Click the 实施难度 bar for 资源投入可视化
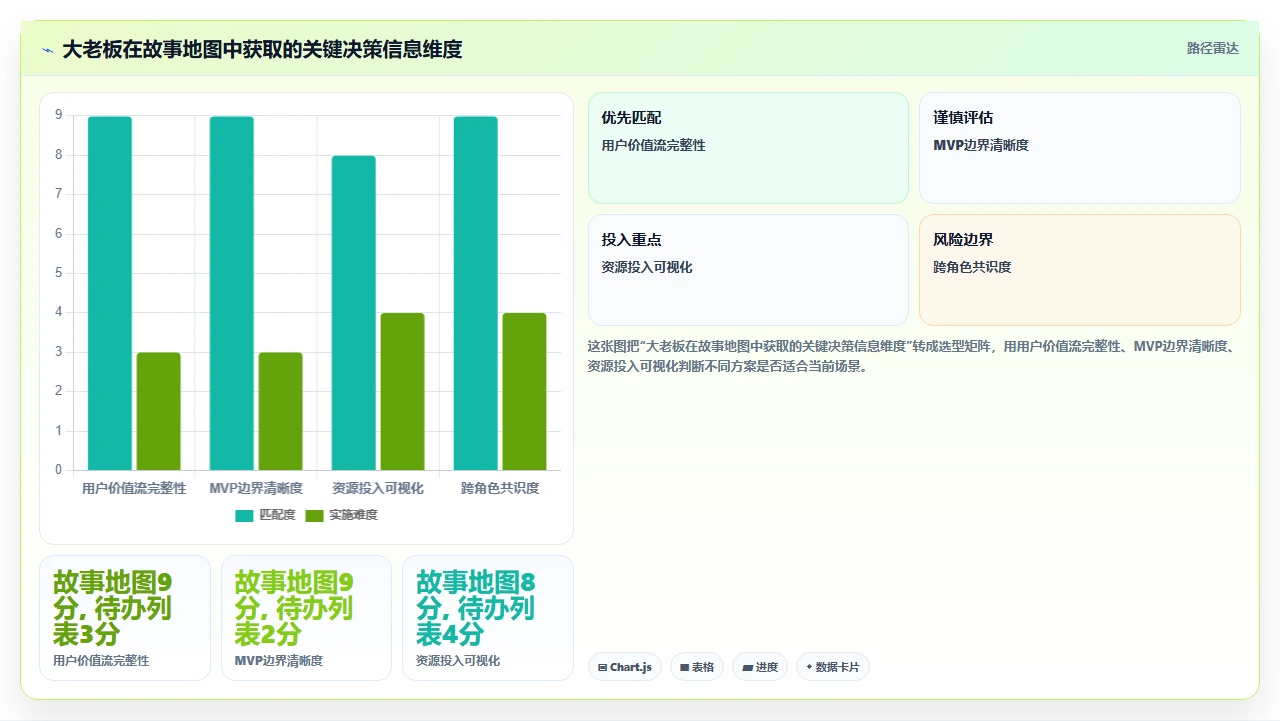The image size is (1280, 721). click(403, 392)
